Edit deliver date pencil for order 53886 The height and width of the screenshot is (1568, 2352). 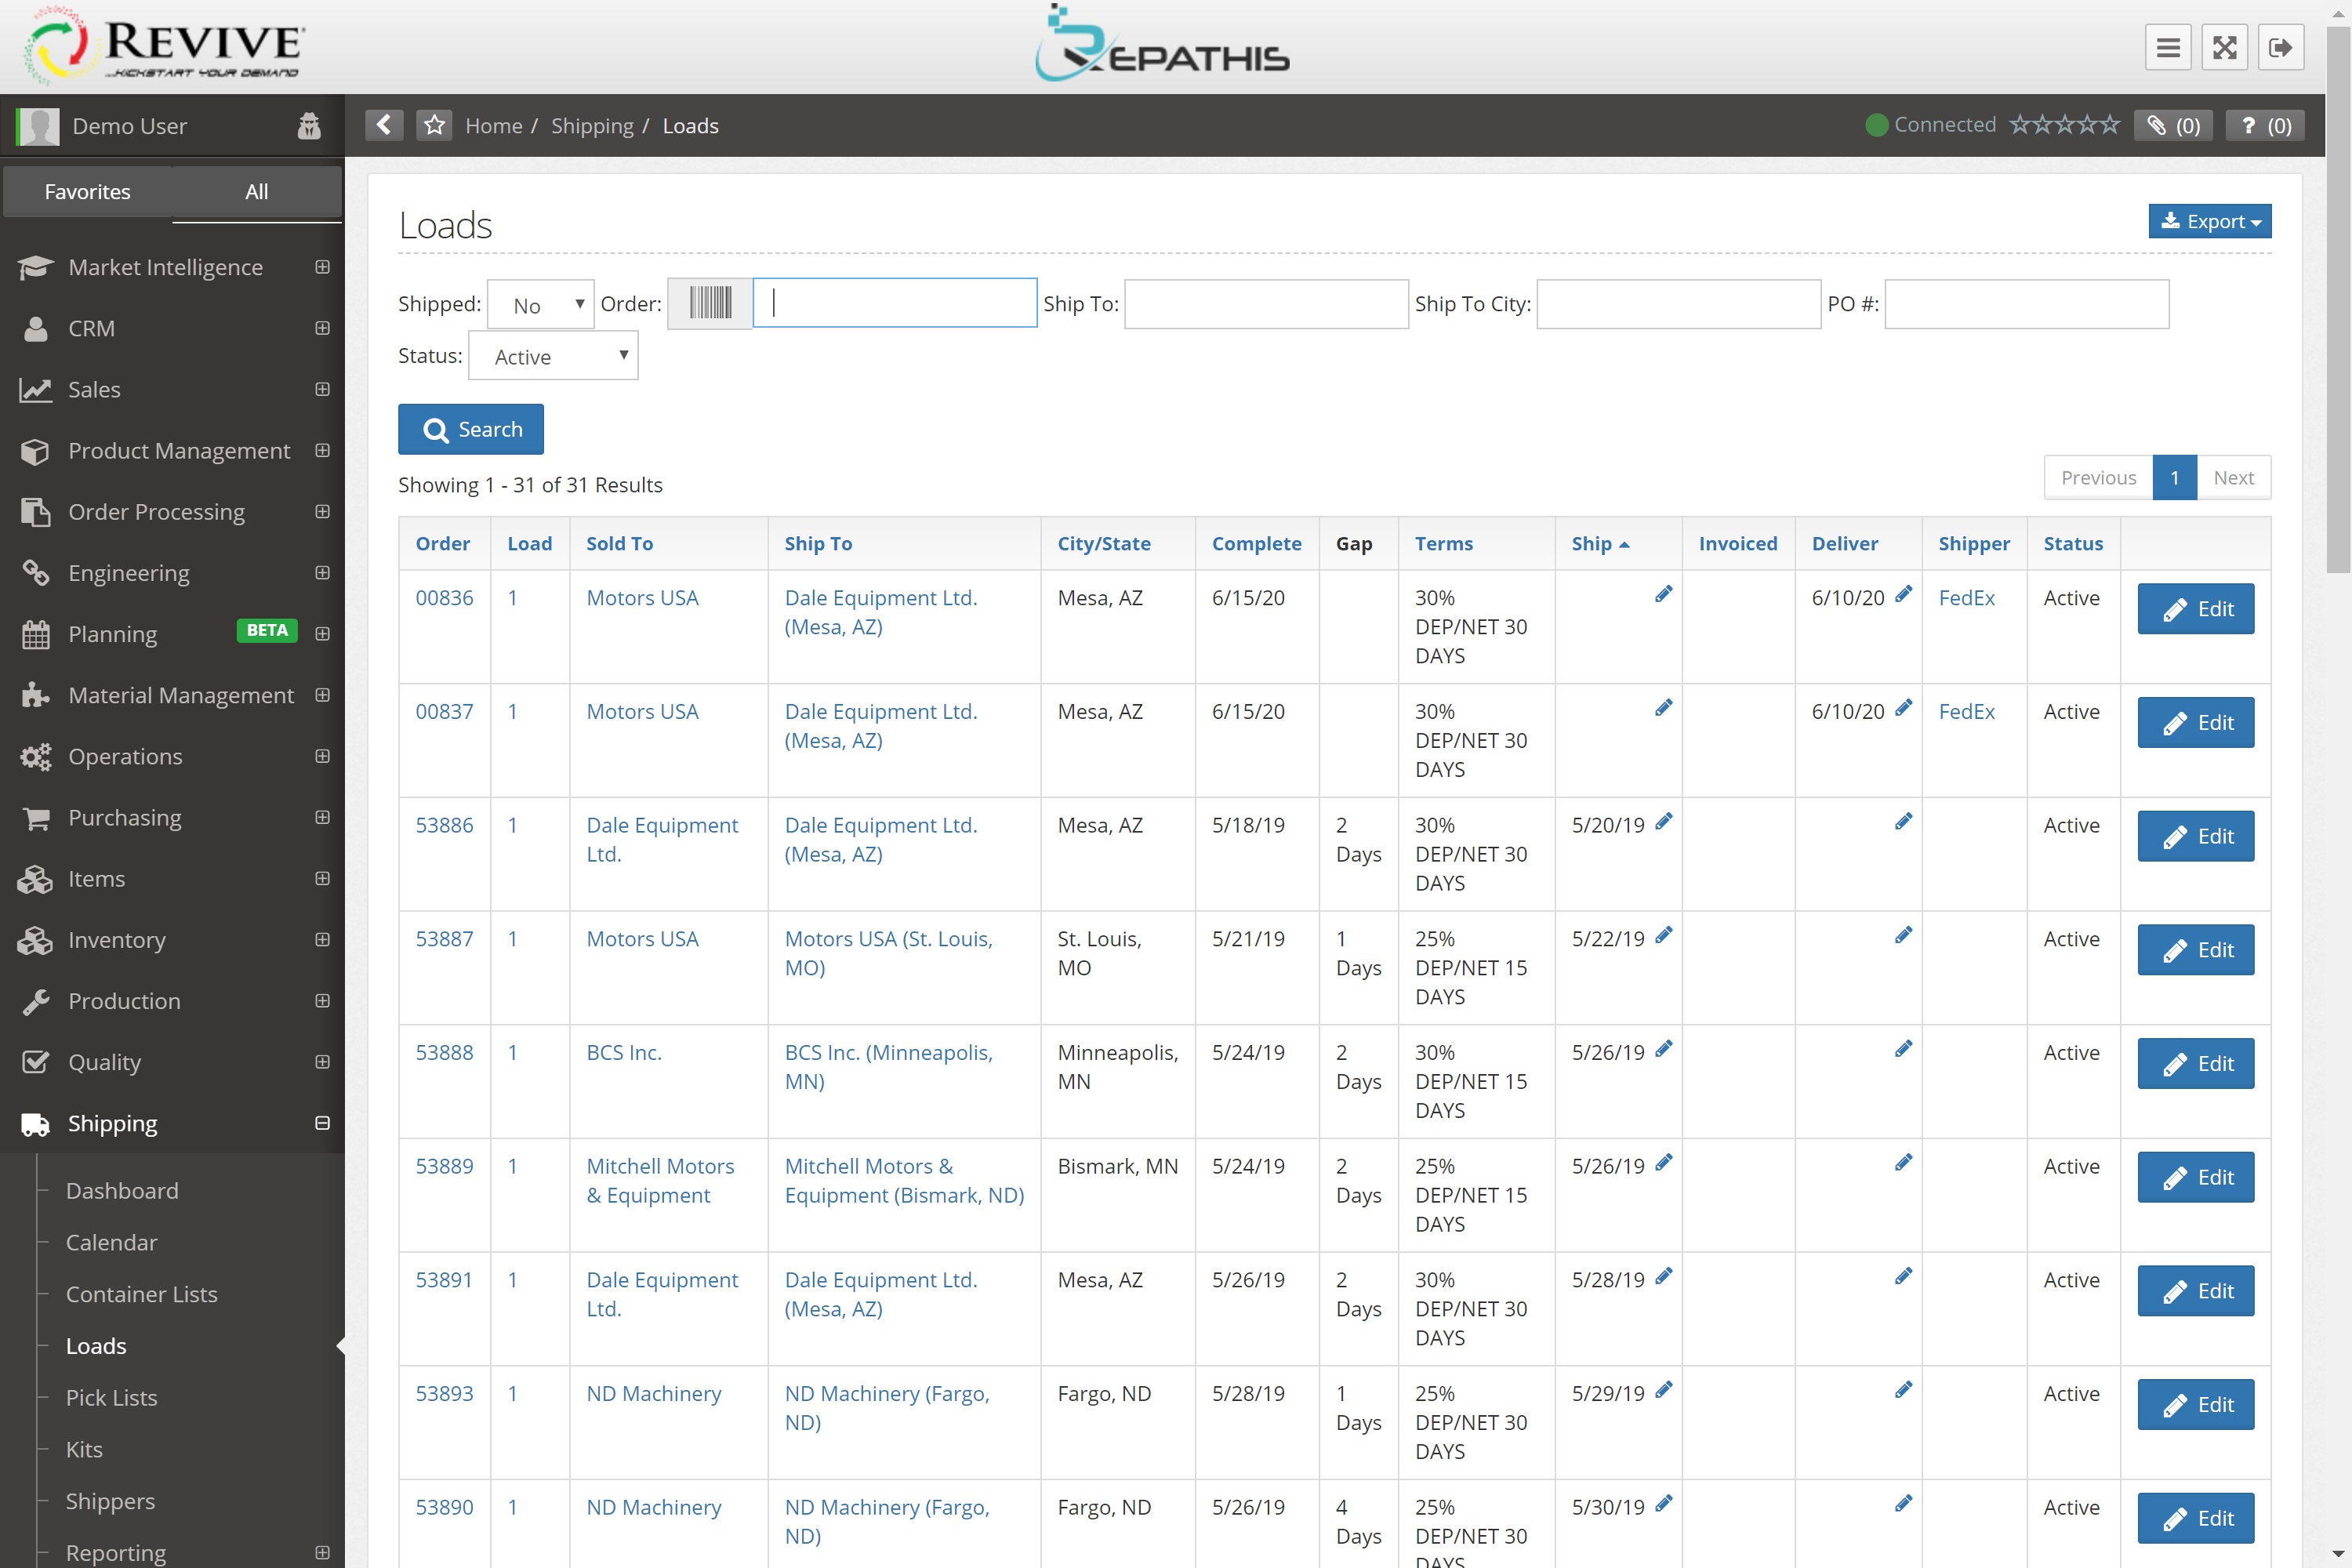pyautogui.click(x=1903, y=821)
